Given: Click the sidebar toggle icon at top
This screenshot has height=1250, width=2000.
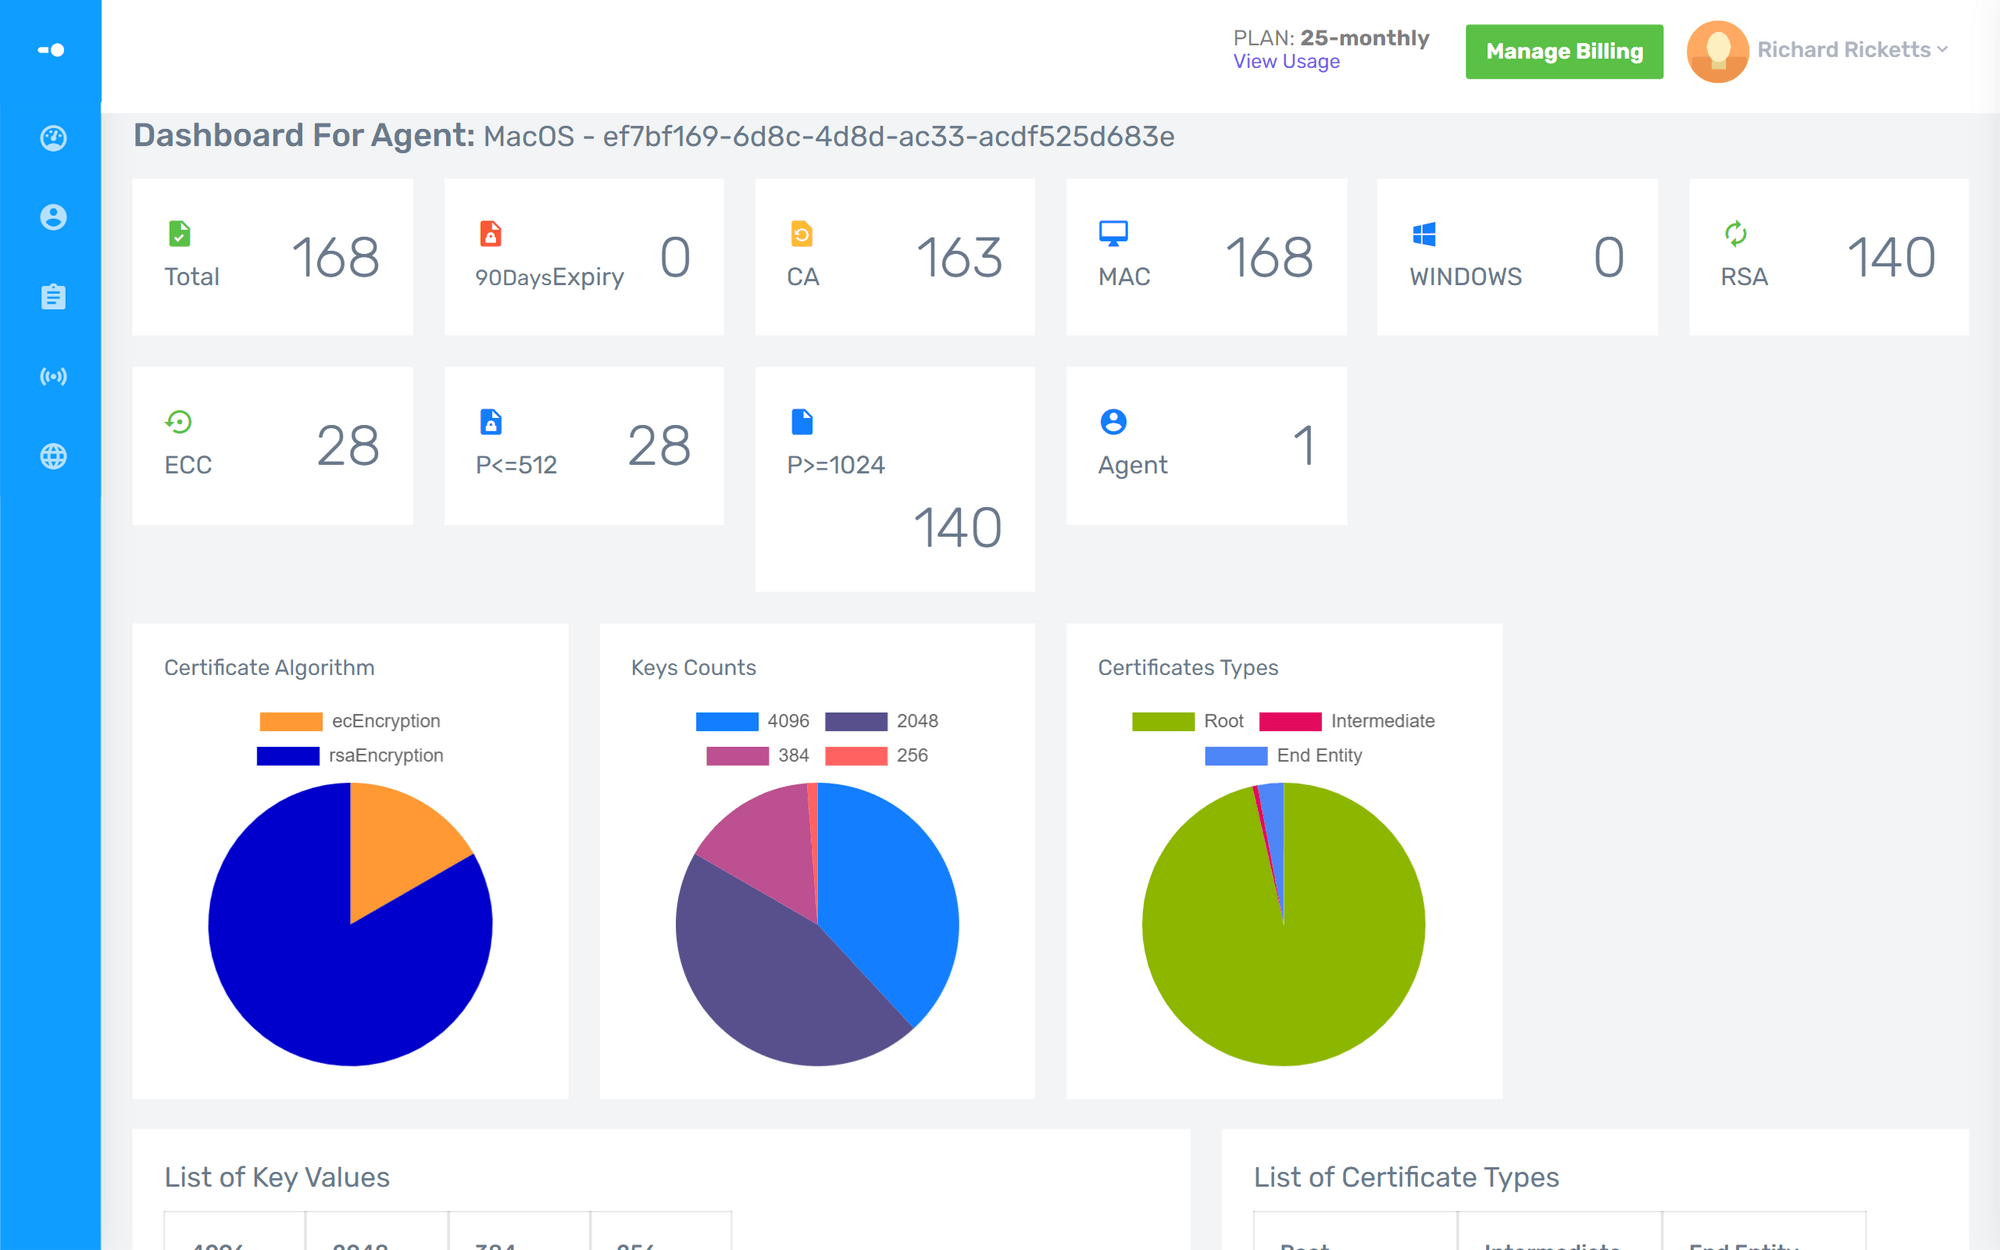Looking at the screenshot, I should [x=51, y=50].
